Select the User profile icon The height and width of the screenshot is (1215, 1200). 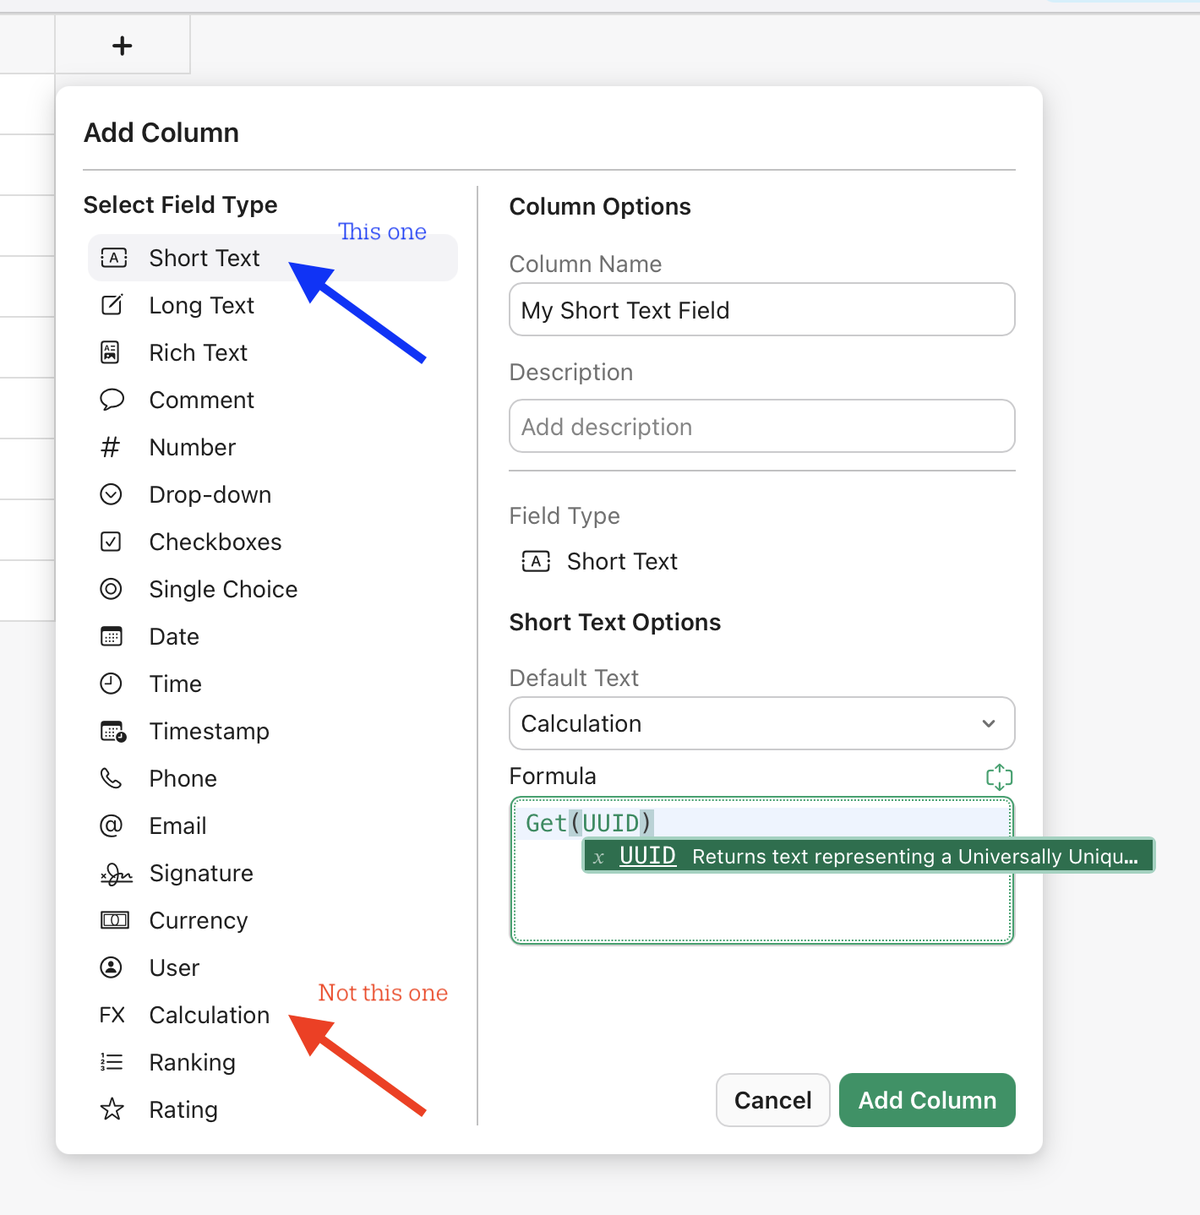pos(111,967)
